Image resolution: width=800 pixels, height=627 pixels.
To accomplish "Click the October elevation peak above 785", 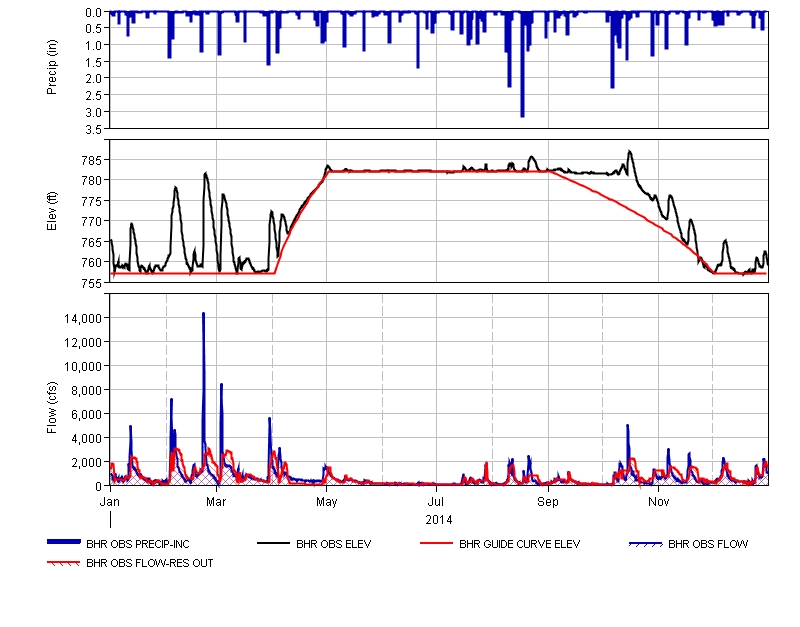I will click(x=630, y=152).
